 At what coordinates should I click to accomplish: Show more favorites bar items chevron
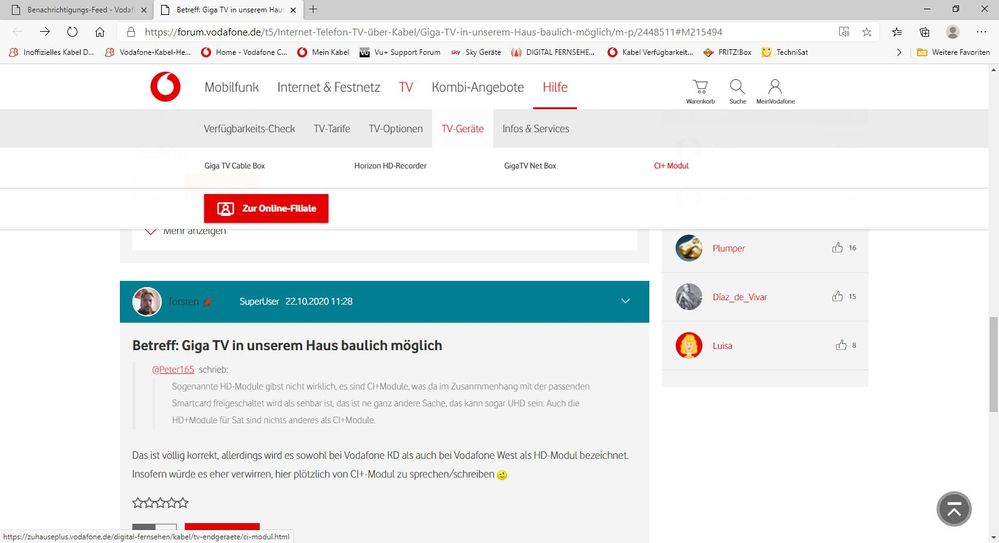(899, 52)
